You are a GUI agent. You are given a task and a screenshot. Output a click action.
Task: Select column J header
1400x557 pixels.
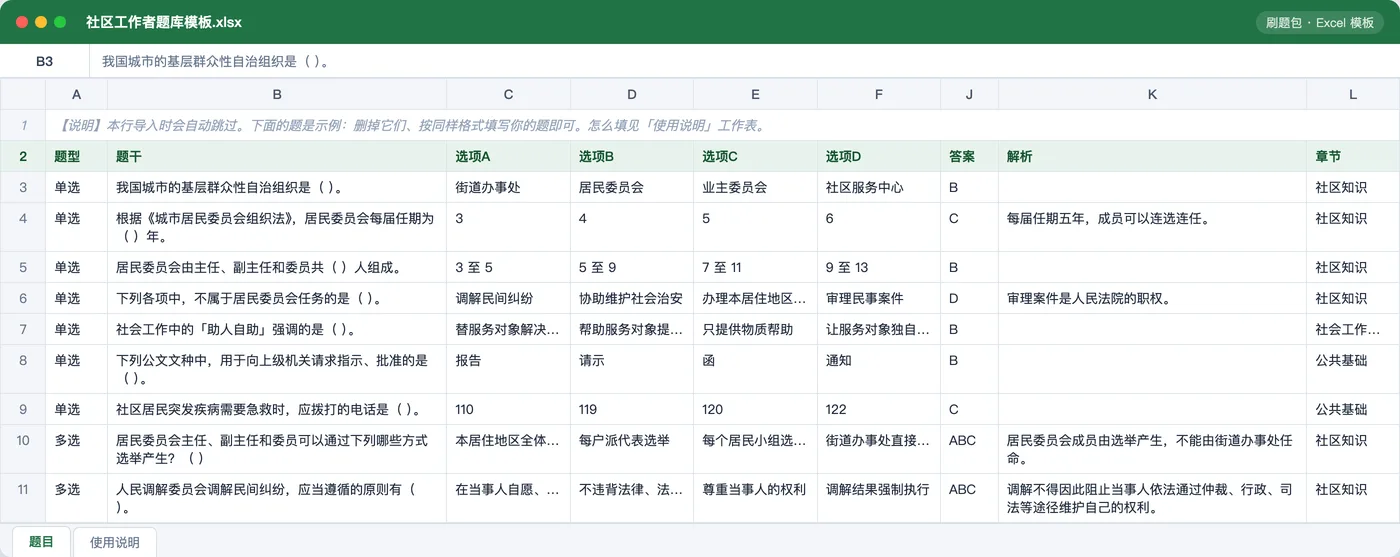click(x=969, y=94)
